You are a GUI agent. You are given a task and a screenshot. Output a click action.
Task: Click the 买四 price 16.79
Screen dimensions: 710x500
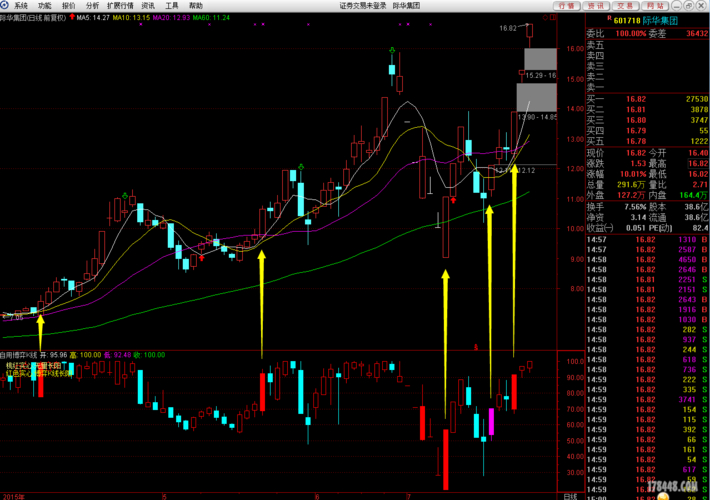[x=636, y=131]
